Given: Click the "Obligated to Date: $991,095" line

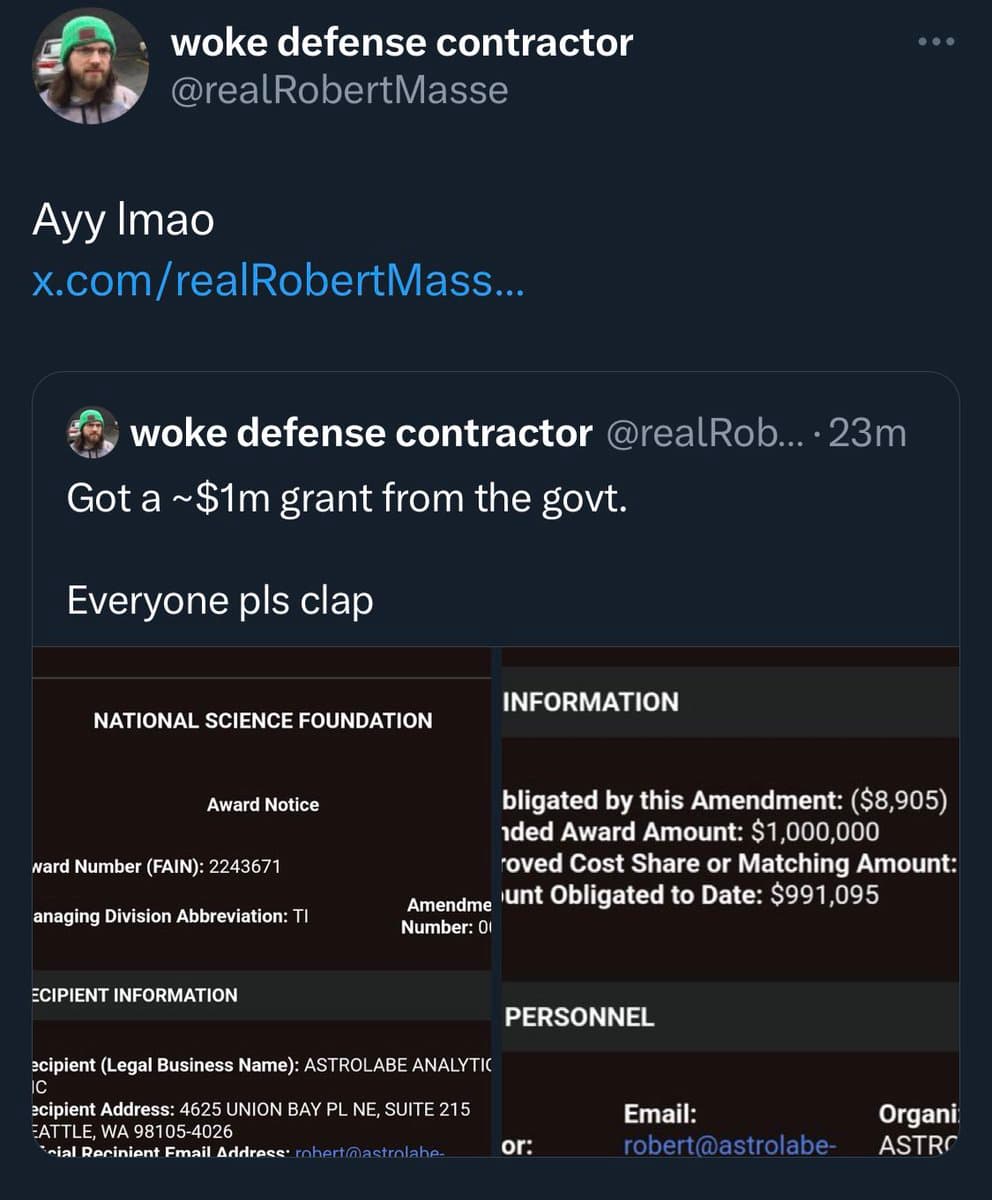Looking at the screenshot, I should point(692,894).
